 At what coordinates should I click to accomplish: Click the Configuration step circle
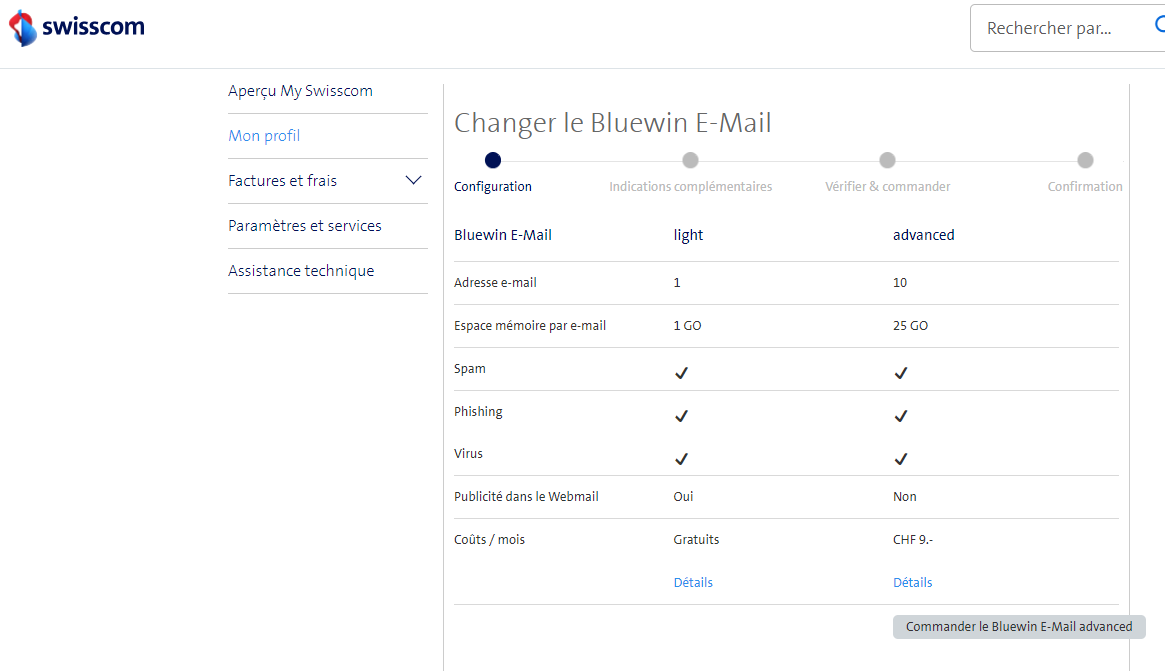point(492,160)
